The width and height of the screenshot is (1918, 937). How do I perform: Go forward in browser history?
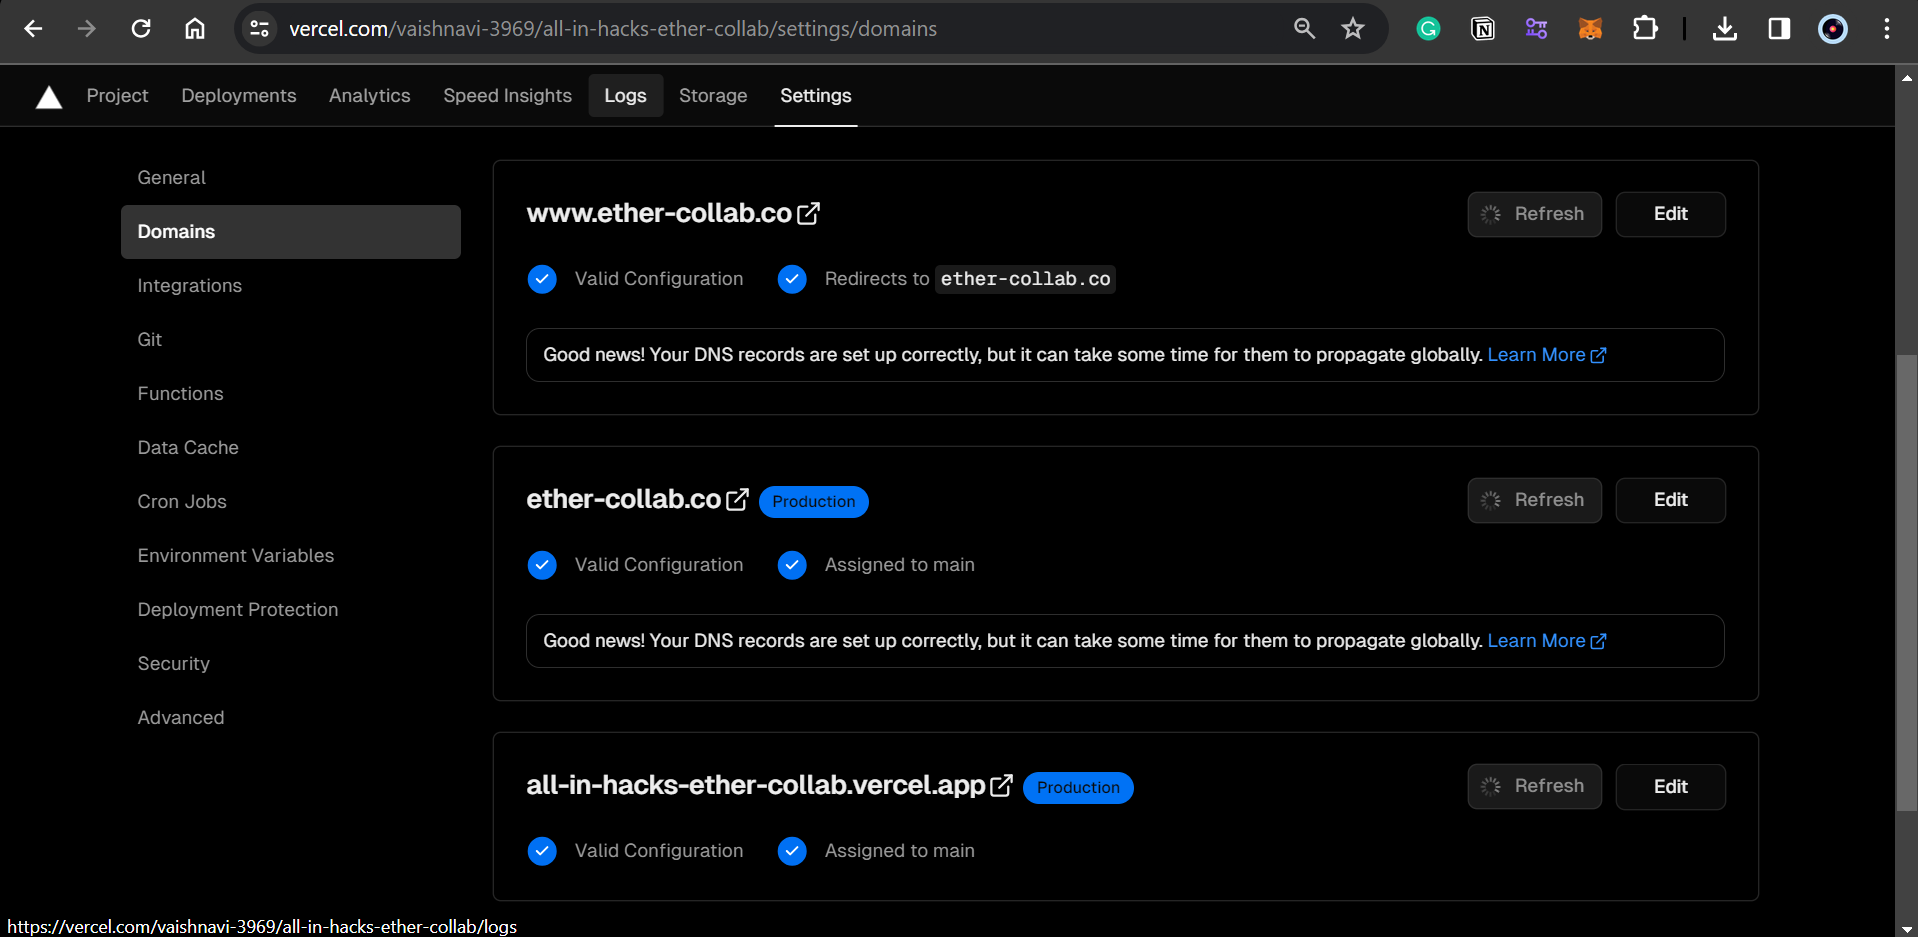click(x=87, y=29)
